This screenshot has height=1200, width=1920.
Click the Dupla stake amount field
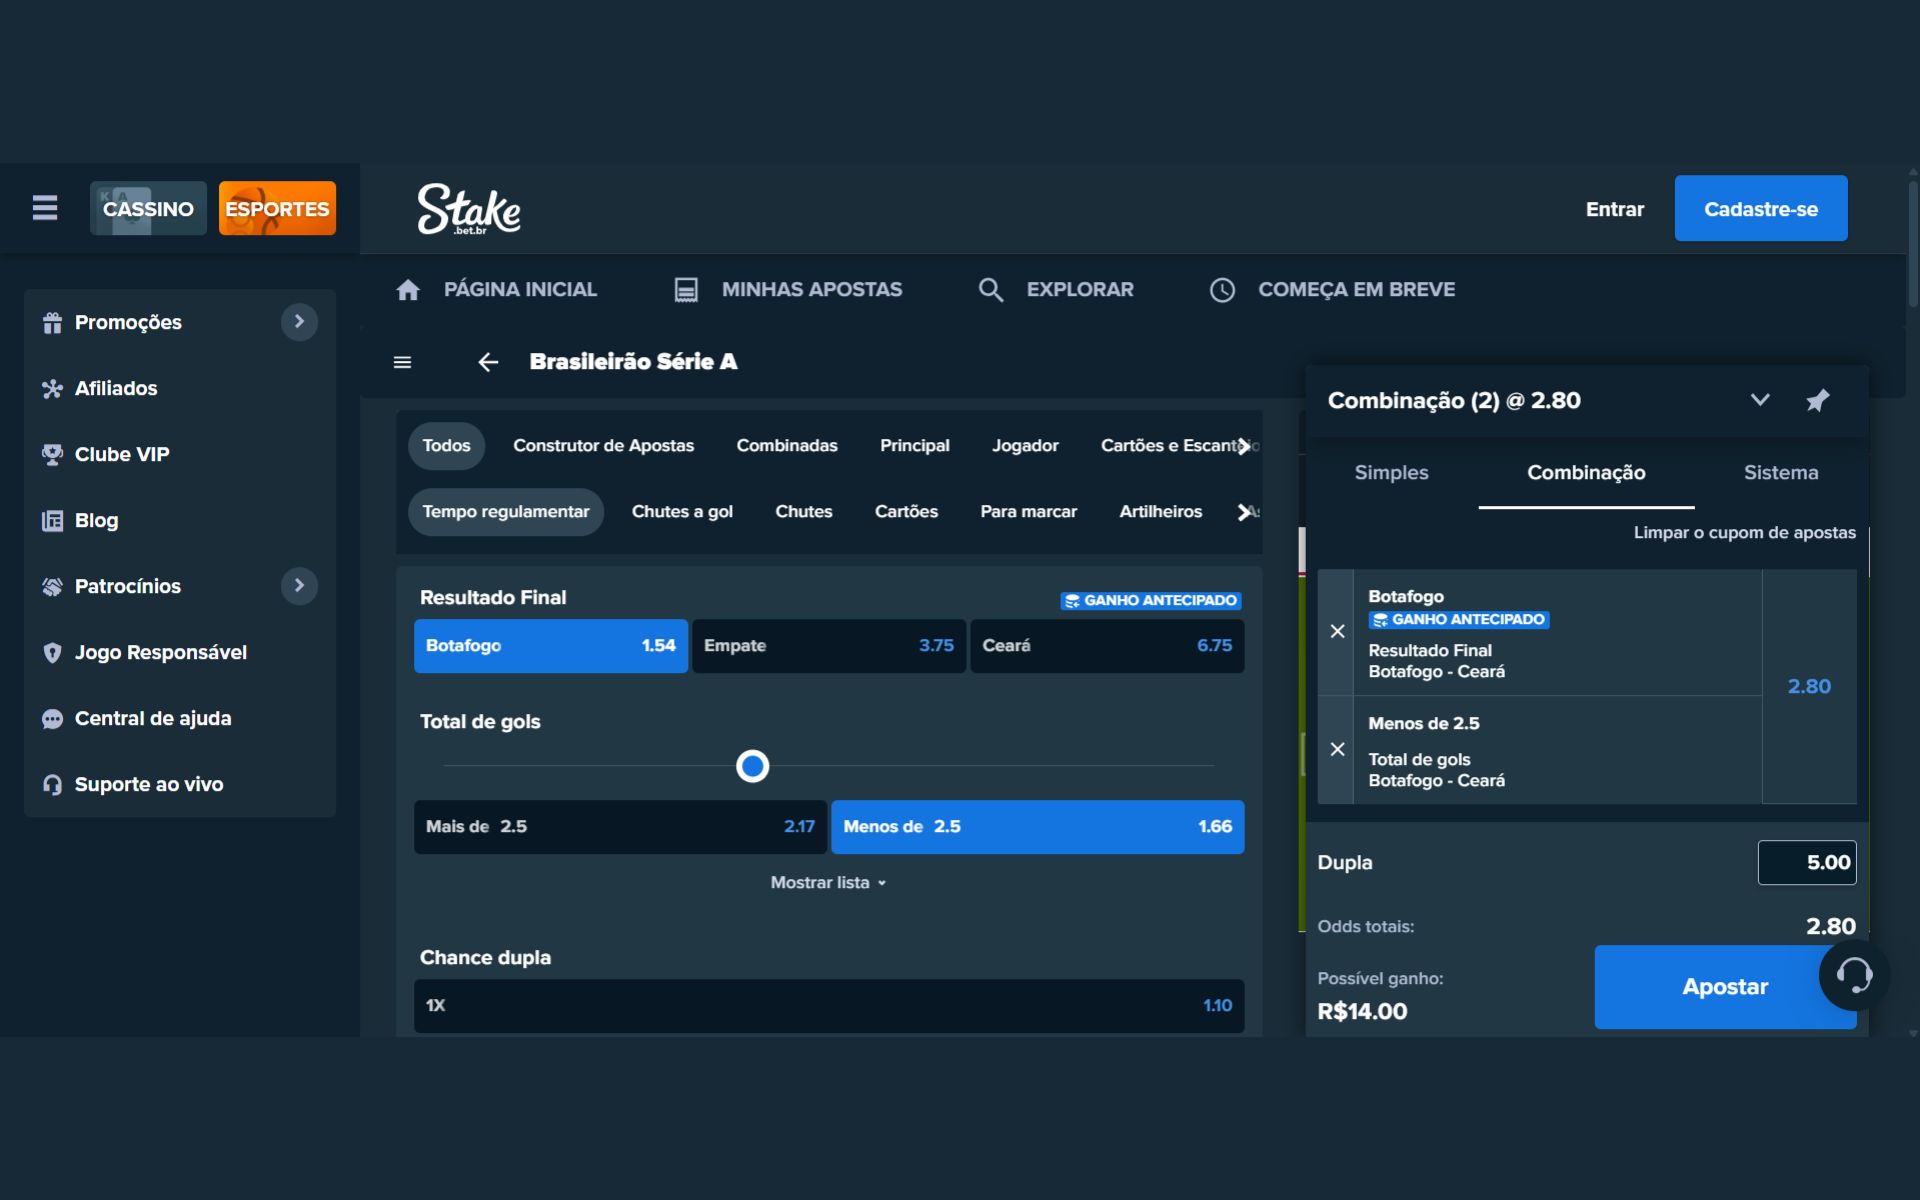coord(1806,863)
